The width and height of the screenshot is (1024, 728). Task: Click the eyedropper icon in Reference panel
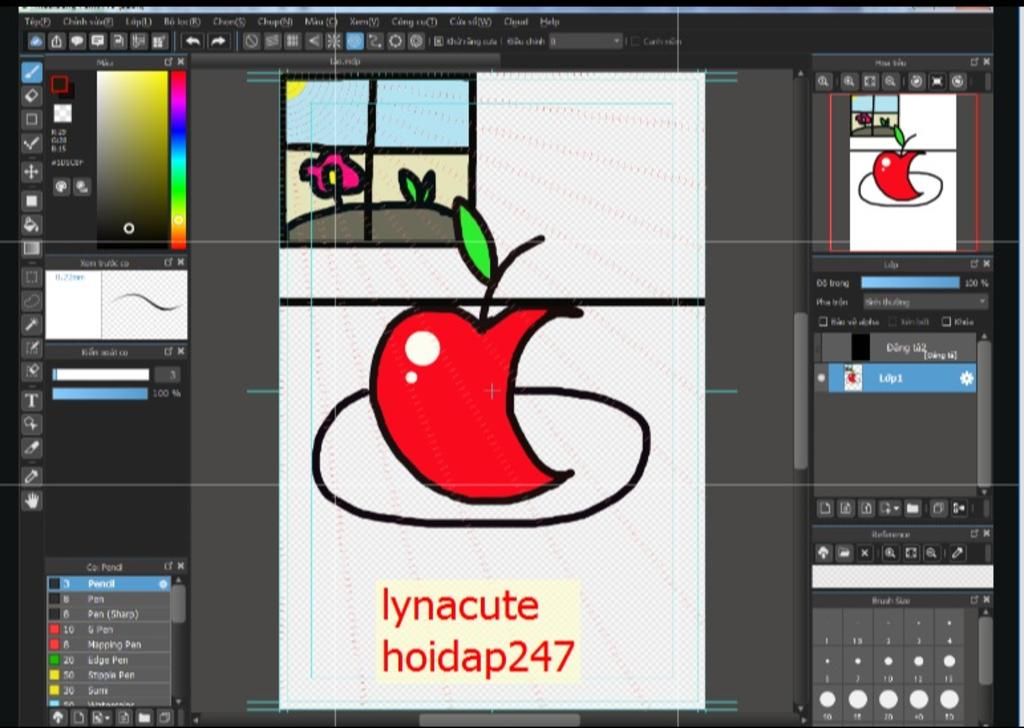pyautogui.click(x=957, y=553)
